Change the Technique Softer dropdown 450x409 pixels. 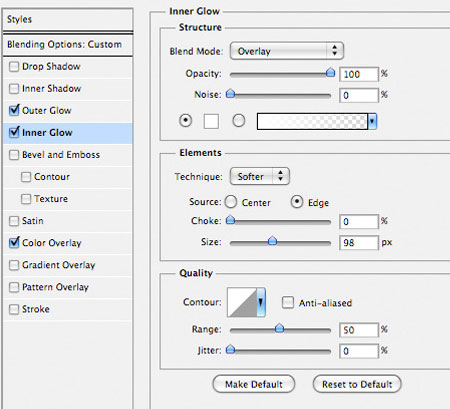(x=260, y=176)
